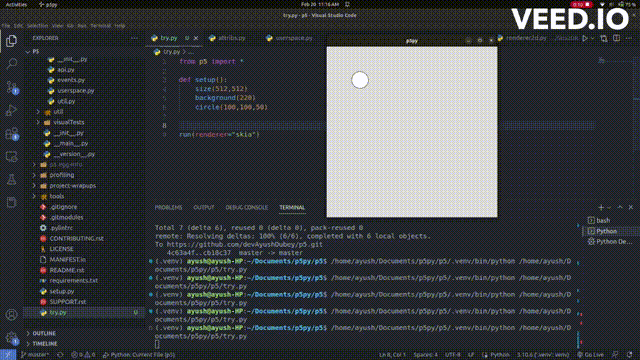
Task: Open setup.py in the explorer
Action: (x=84, y=291)
